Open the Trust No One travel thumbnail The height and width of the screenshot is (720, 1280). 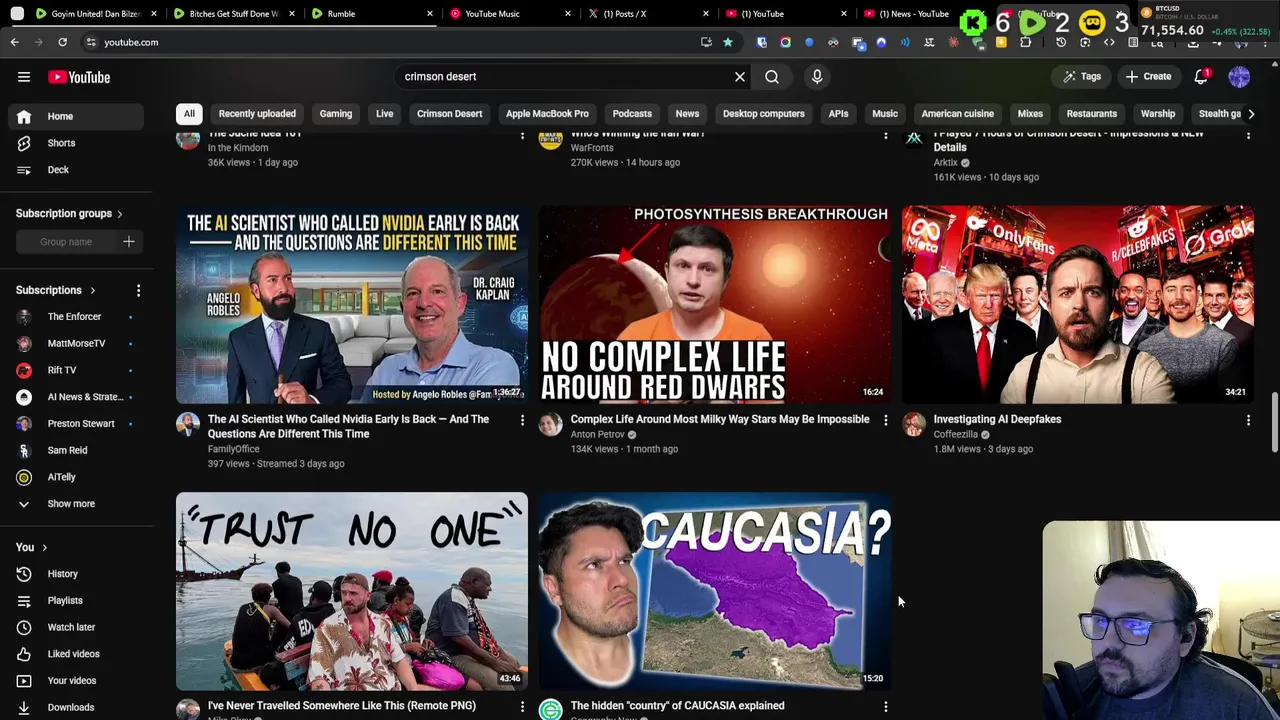pos(352,591)
